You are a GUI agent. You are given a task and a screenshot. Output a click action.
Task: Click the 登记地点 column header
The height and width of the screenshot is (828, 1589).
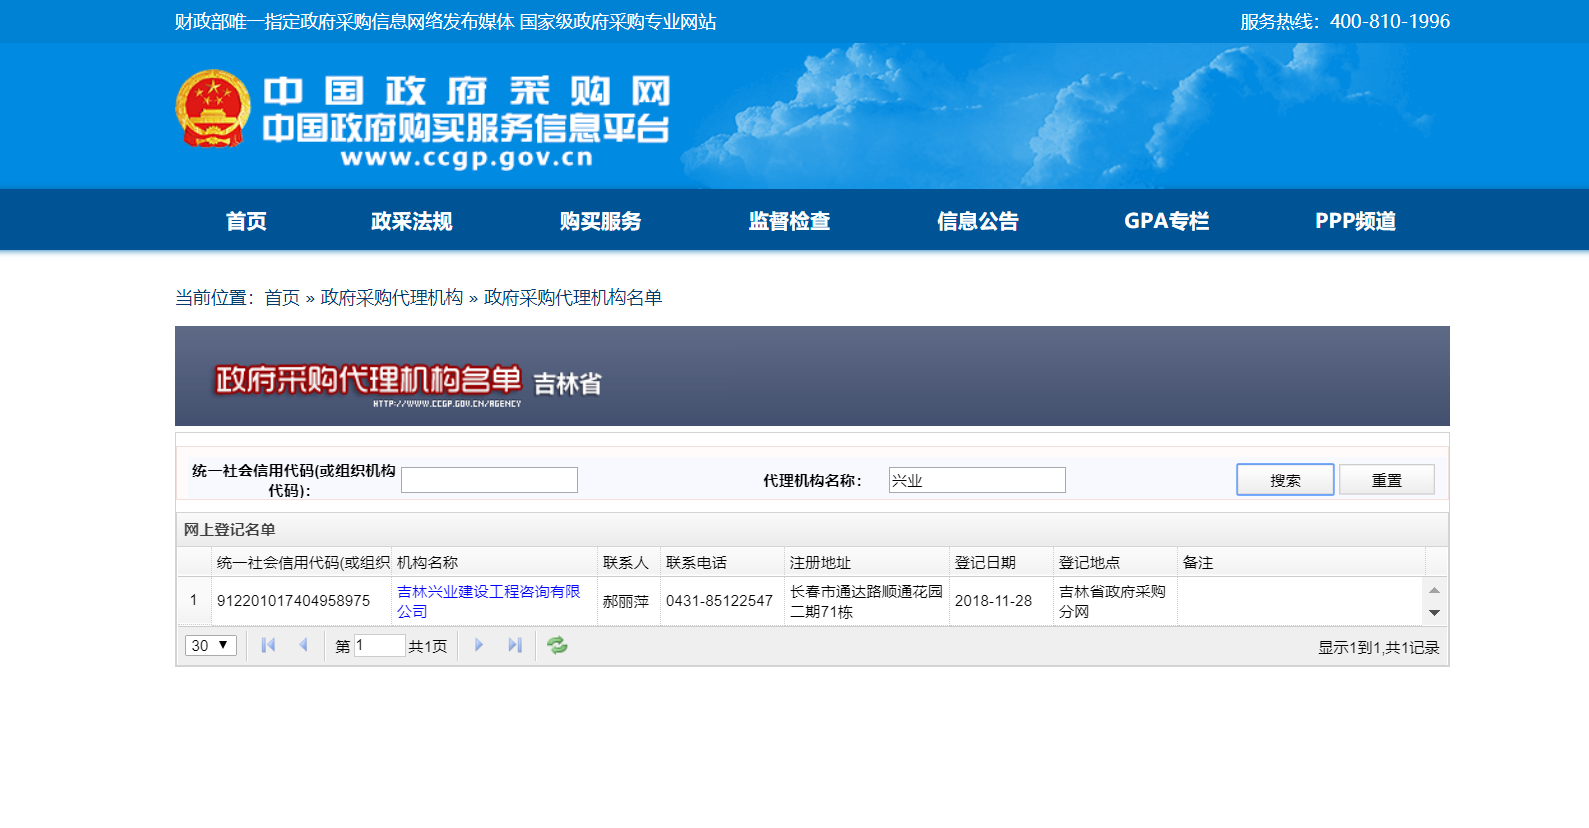(1115, 562)
